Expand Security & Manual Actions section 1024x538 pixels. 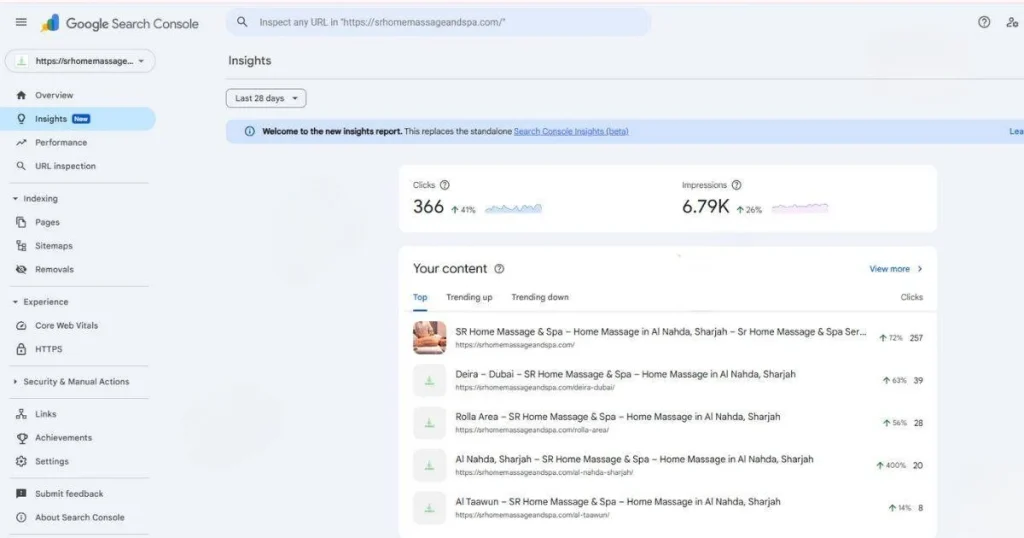click(15, 381)
